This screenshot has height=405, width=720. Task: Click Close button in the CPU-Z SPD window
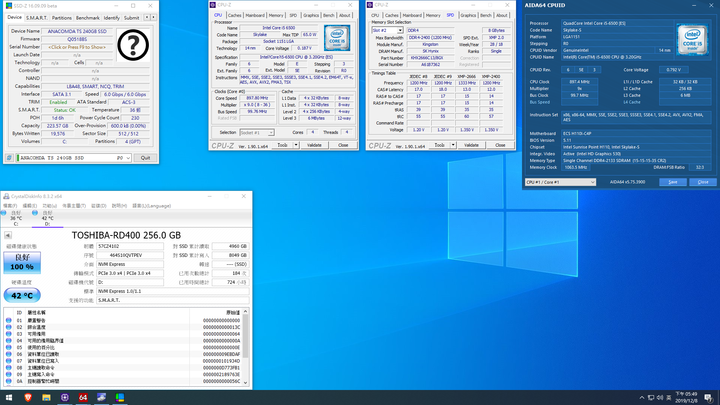click(x=500, y=145)
